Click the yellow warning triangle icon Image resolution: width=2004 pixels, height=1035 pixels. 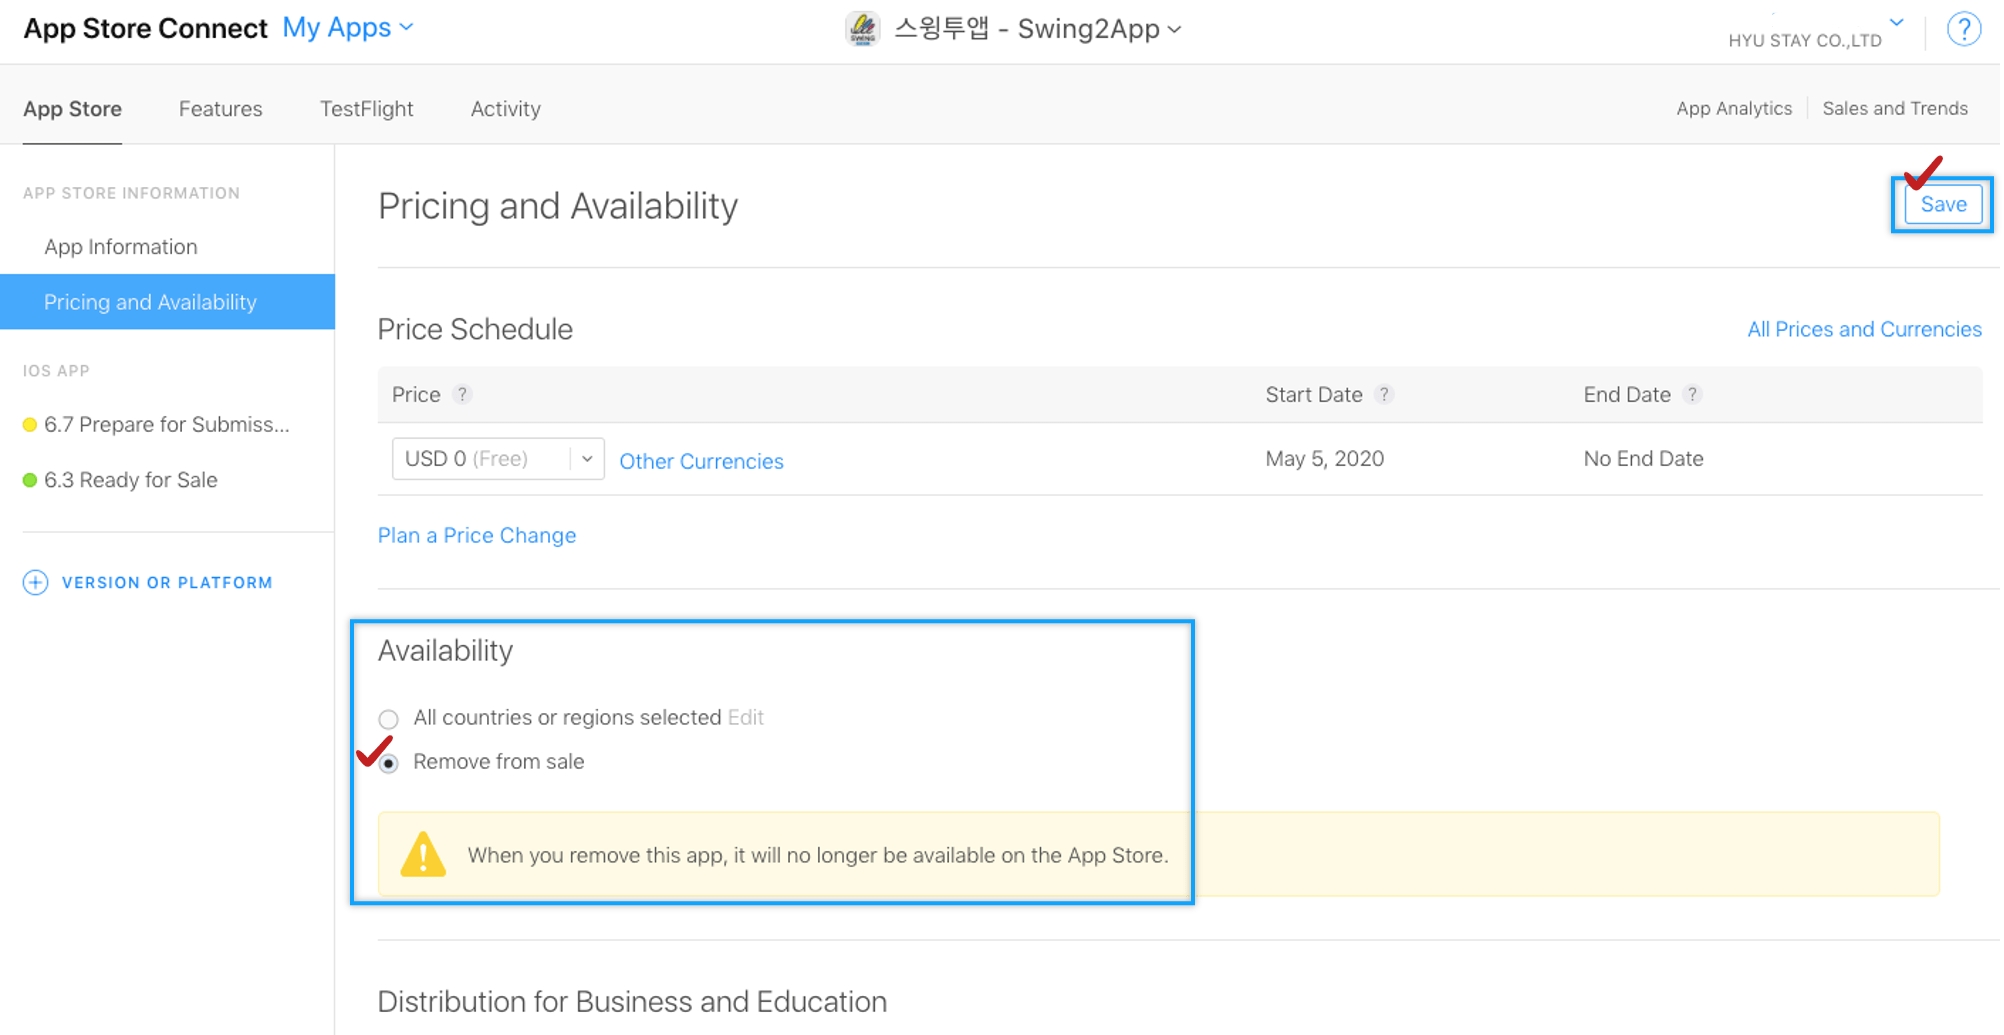pos(423,855)
